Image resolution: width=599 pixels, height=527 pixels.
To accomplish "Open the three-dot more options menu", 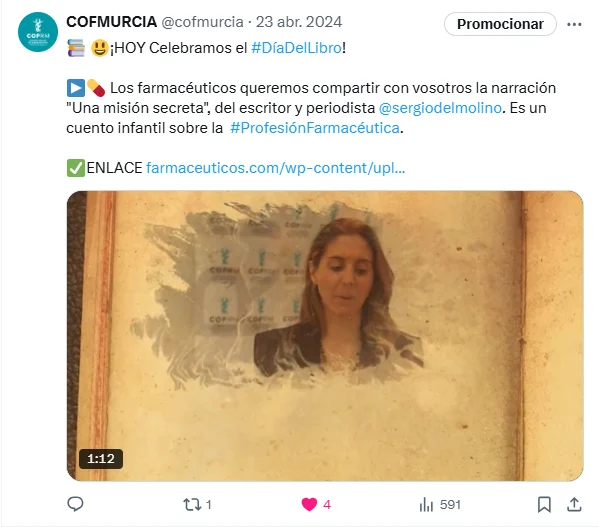I will point(574,24).
